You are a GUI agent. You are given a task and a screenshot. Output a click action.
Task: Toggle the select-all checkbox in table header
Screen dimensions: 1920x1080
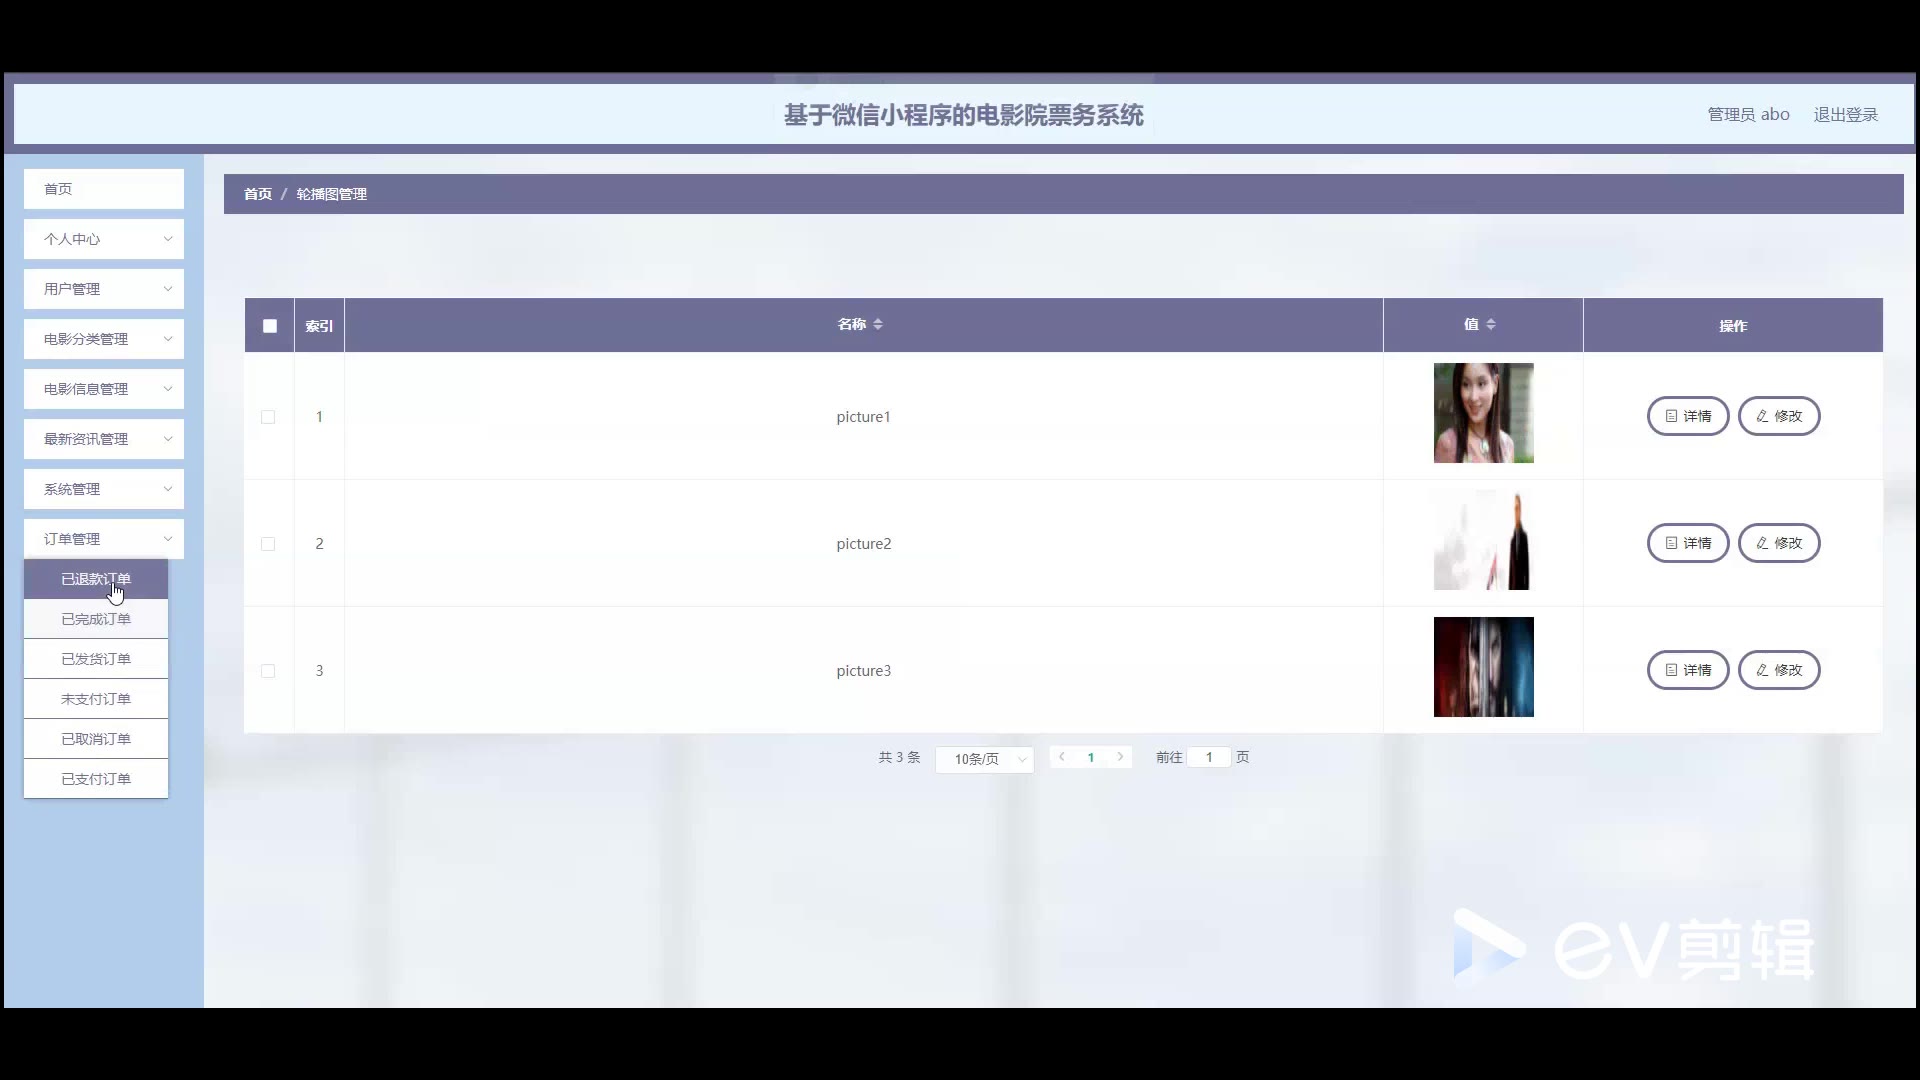pyautogui.click(x=269, y=326)
